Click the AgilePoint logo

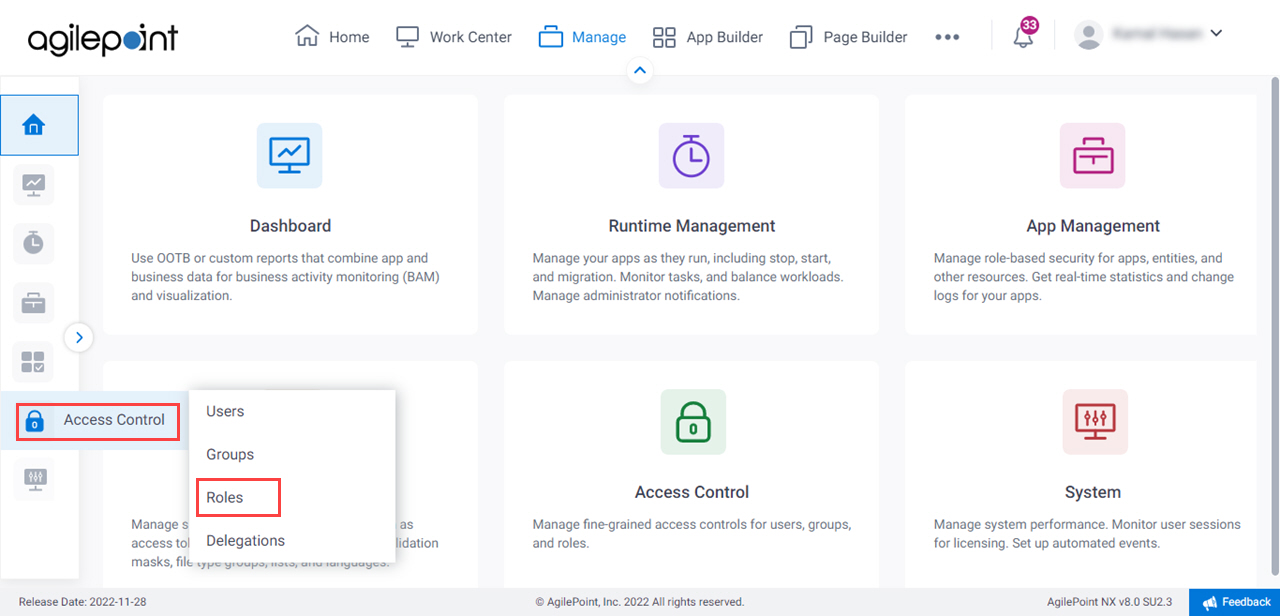pyautogui.click(x=103, y=38)
